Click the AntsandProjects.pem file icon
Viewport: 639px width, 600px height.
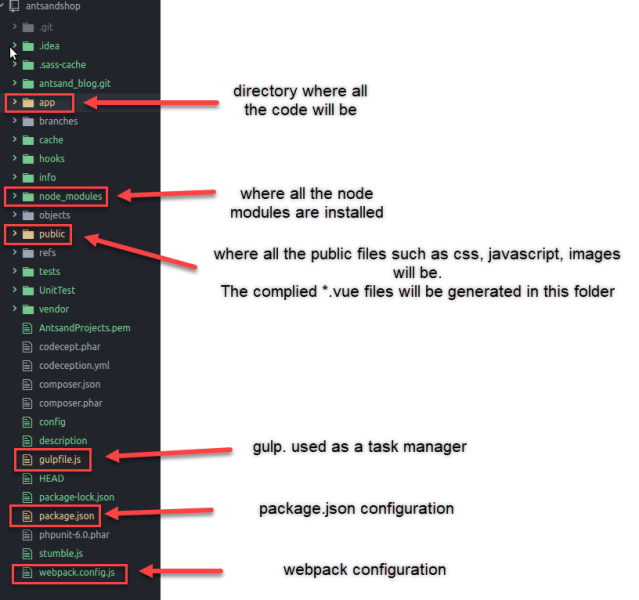(x=27, y=328)
